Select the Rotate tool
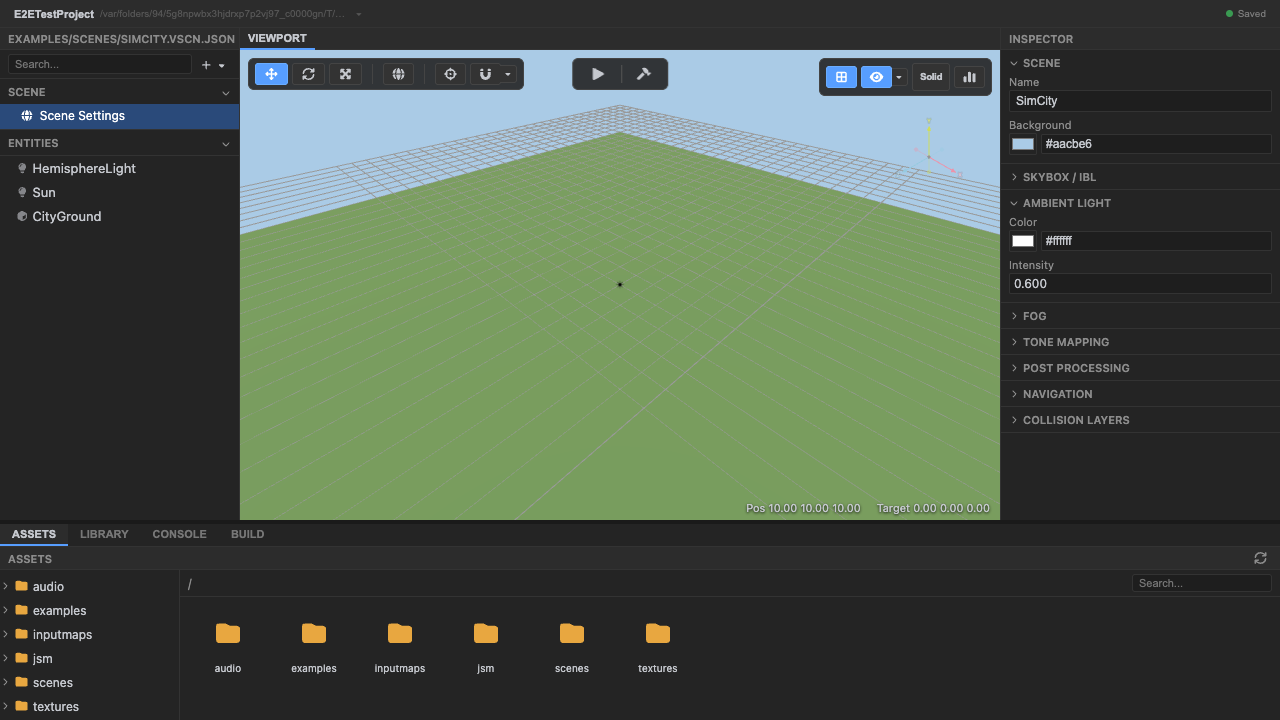This screenshot has height=720, width=1280. point(308,74)
